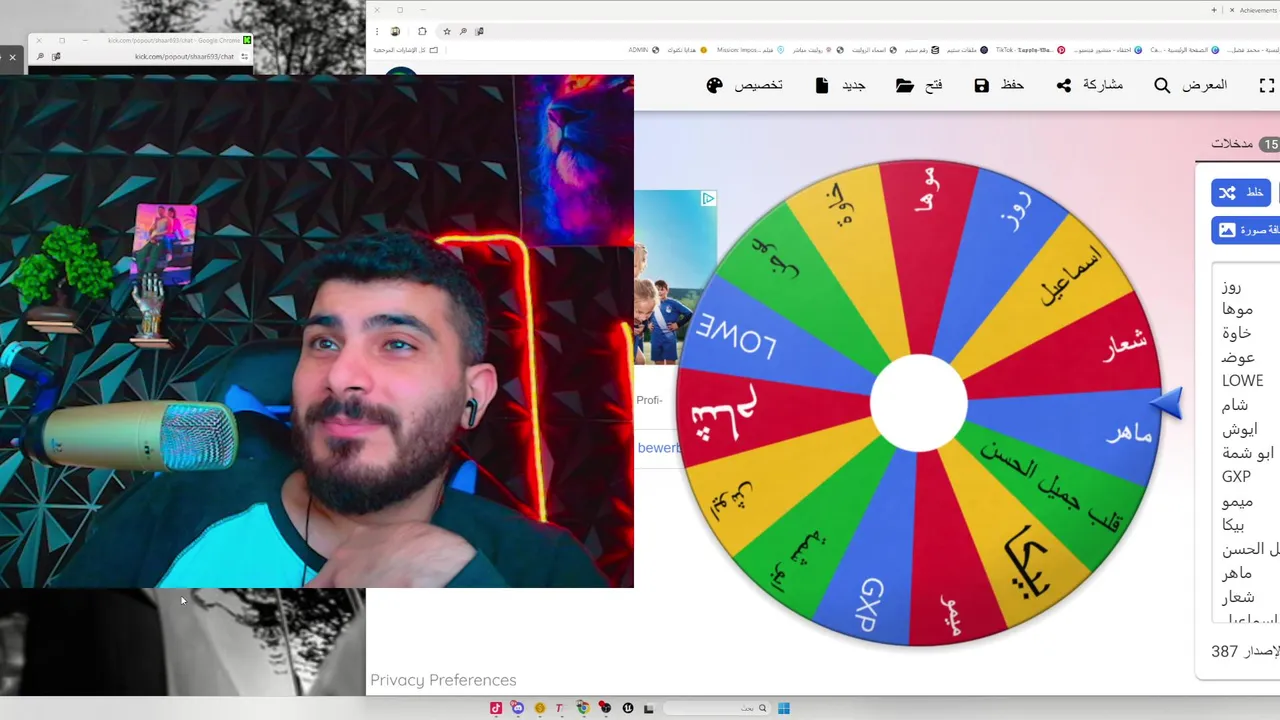
Task: Click the ميمو entry in the list
Action: coord(1237,501)
